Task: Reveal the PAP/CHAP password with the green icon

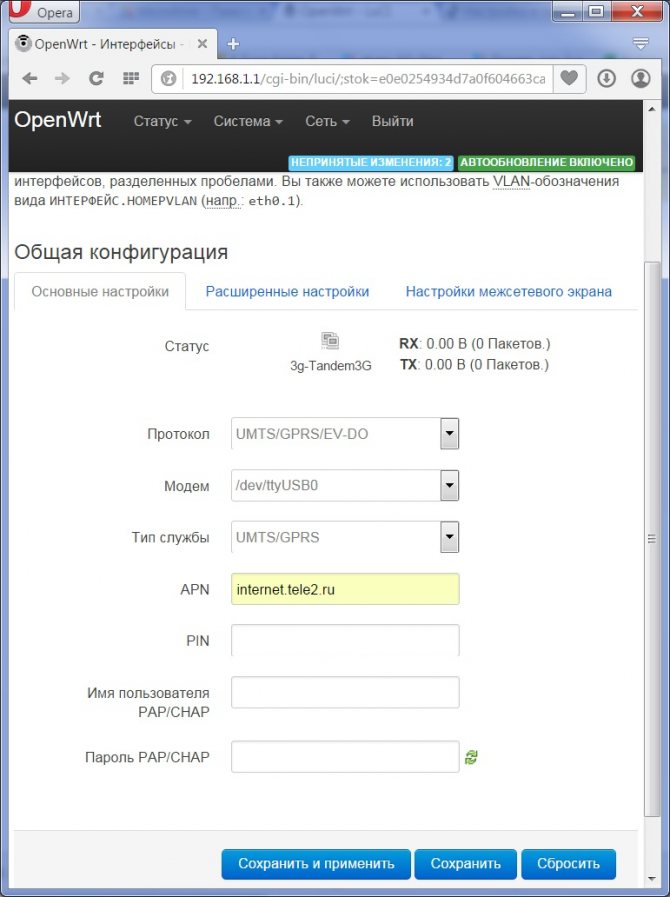Action: point(471,757)
